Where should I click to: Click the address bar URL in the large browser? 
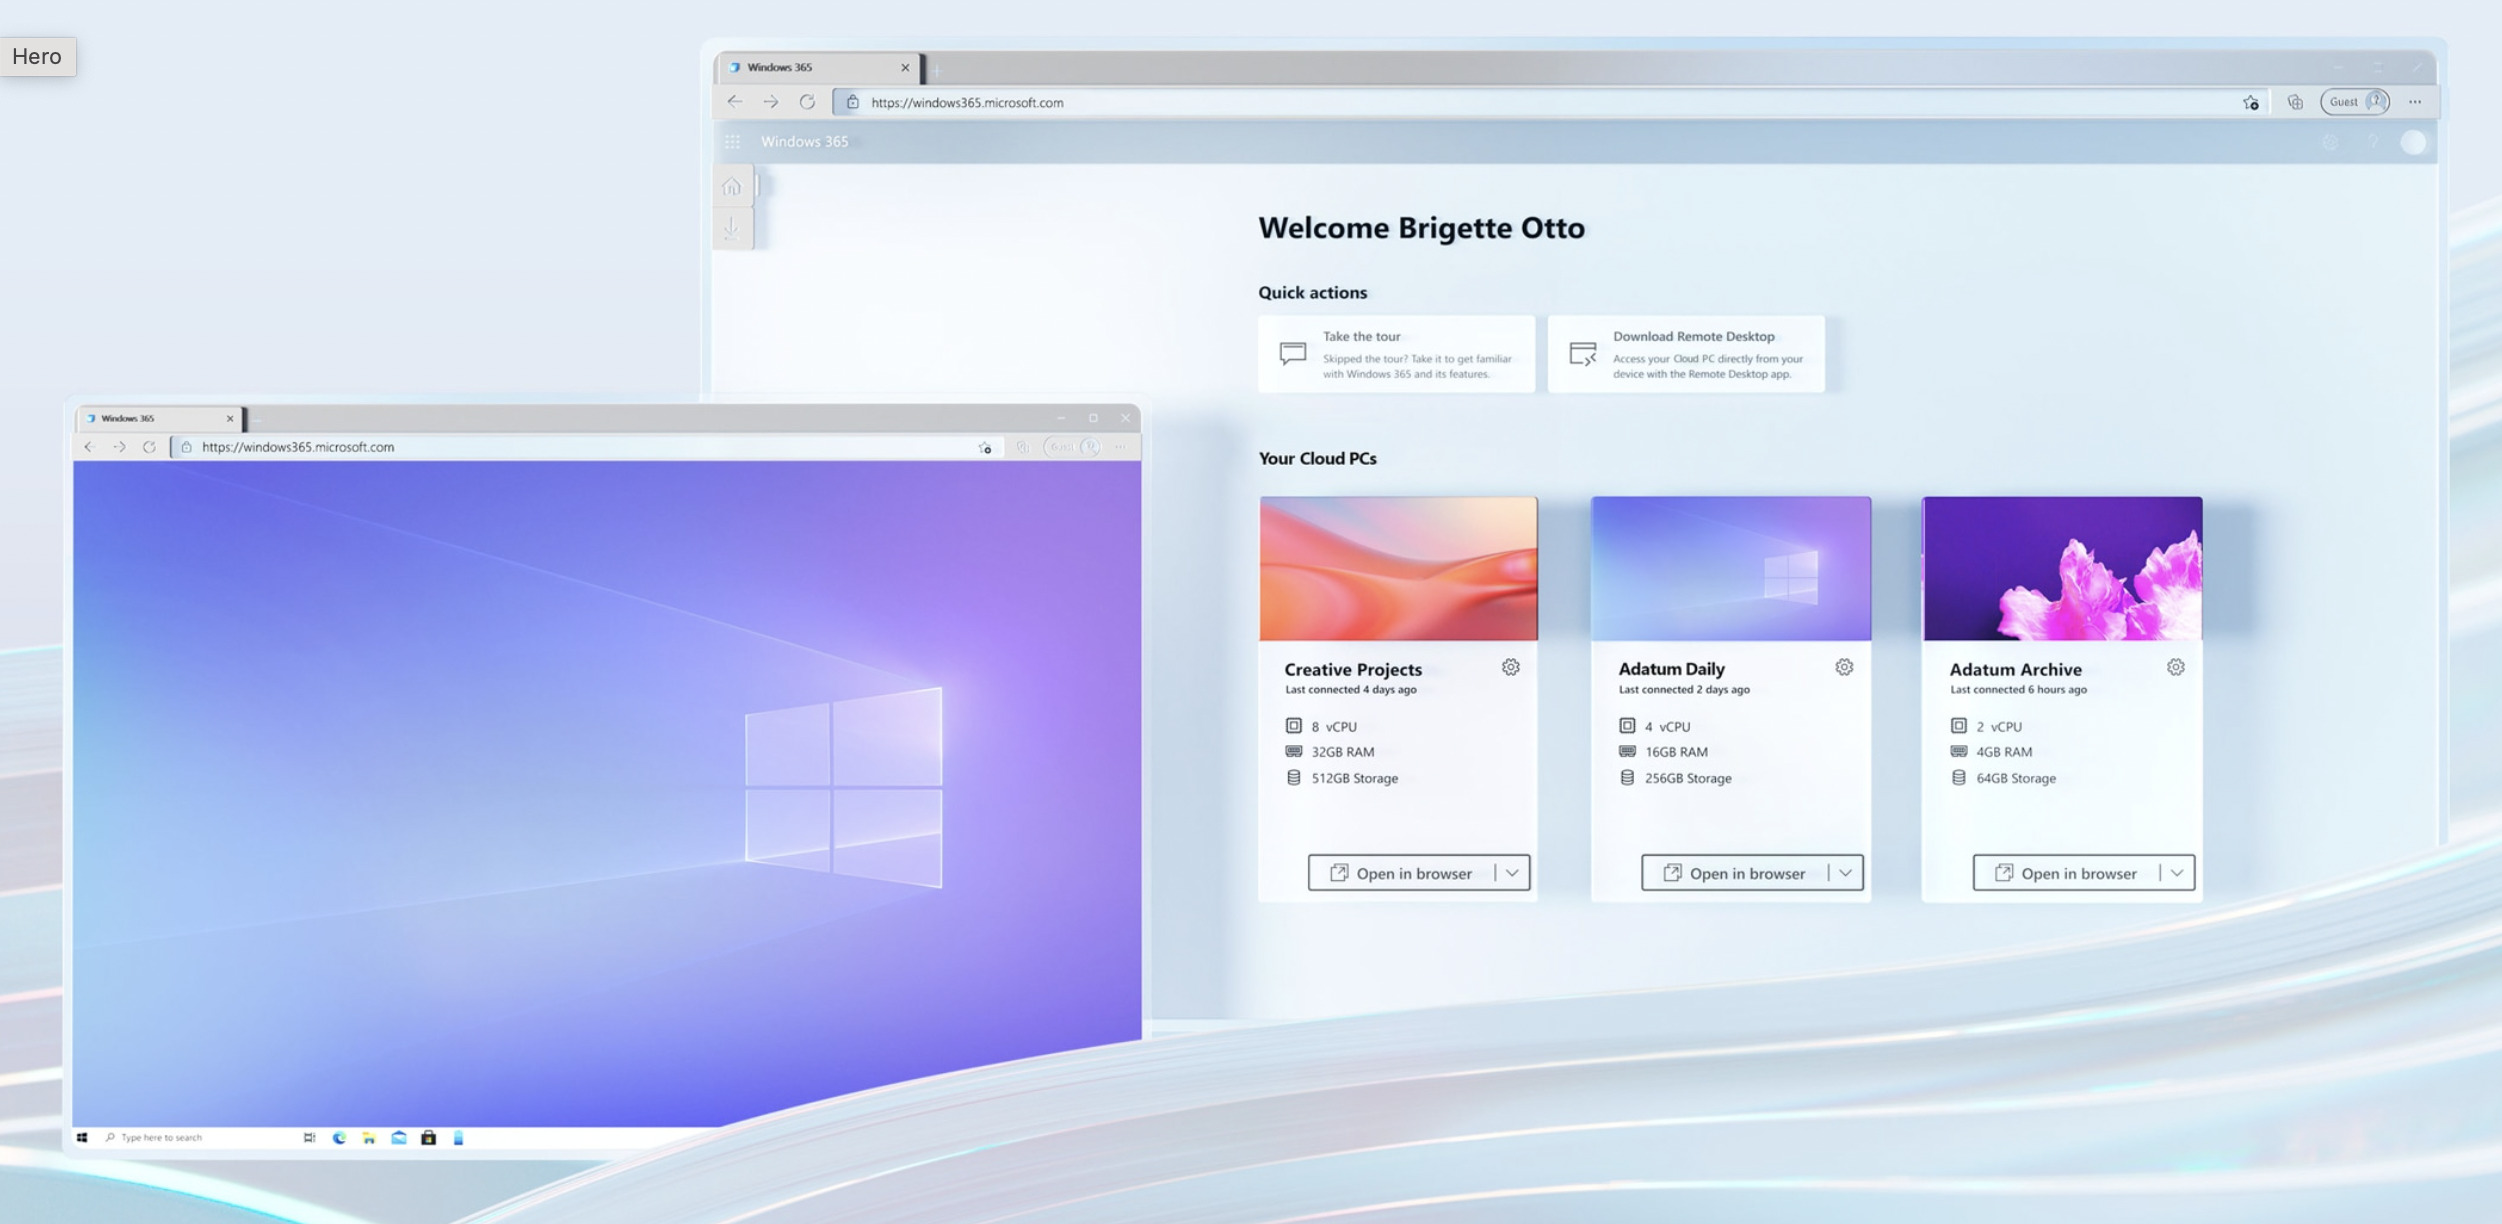(967, 102)
